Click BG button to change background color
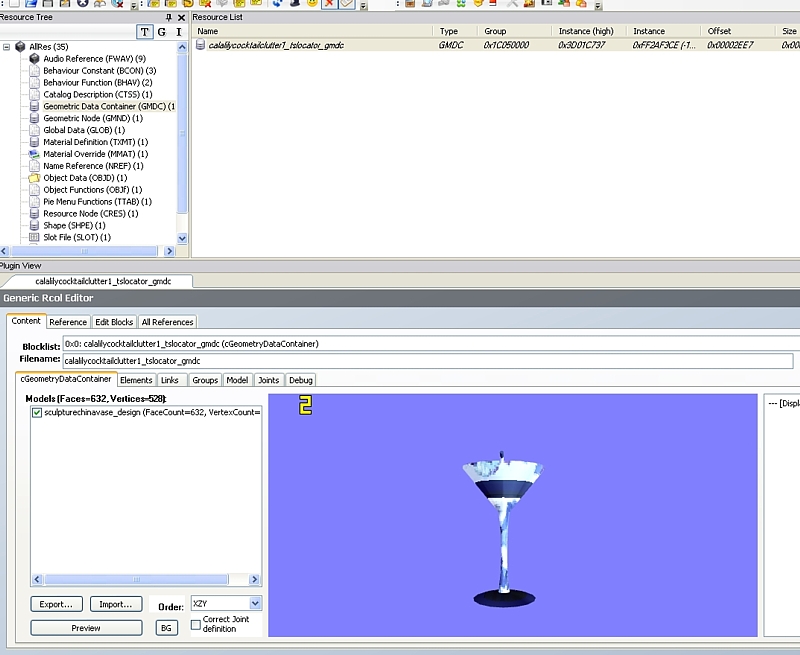The width and height of the screenshot is (800, 655). pyautogui.click(x=167, y=628)
